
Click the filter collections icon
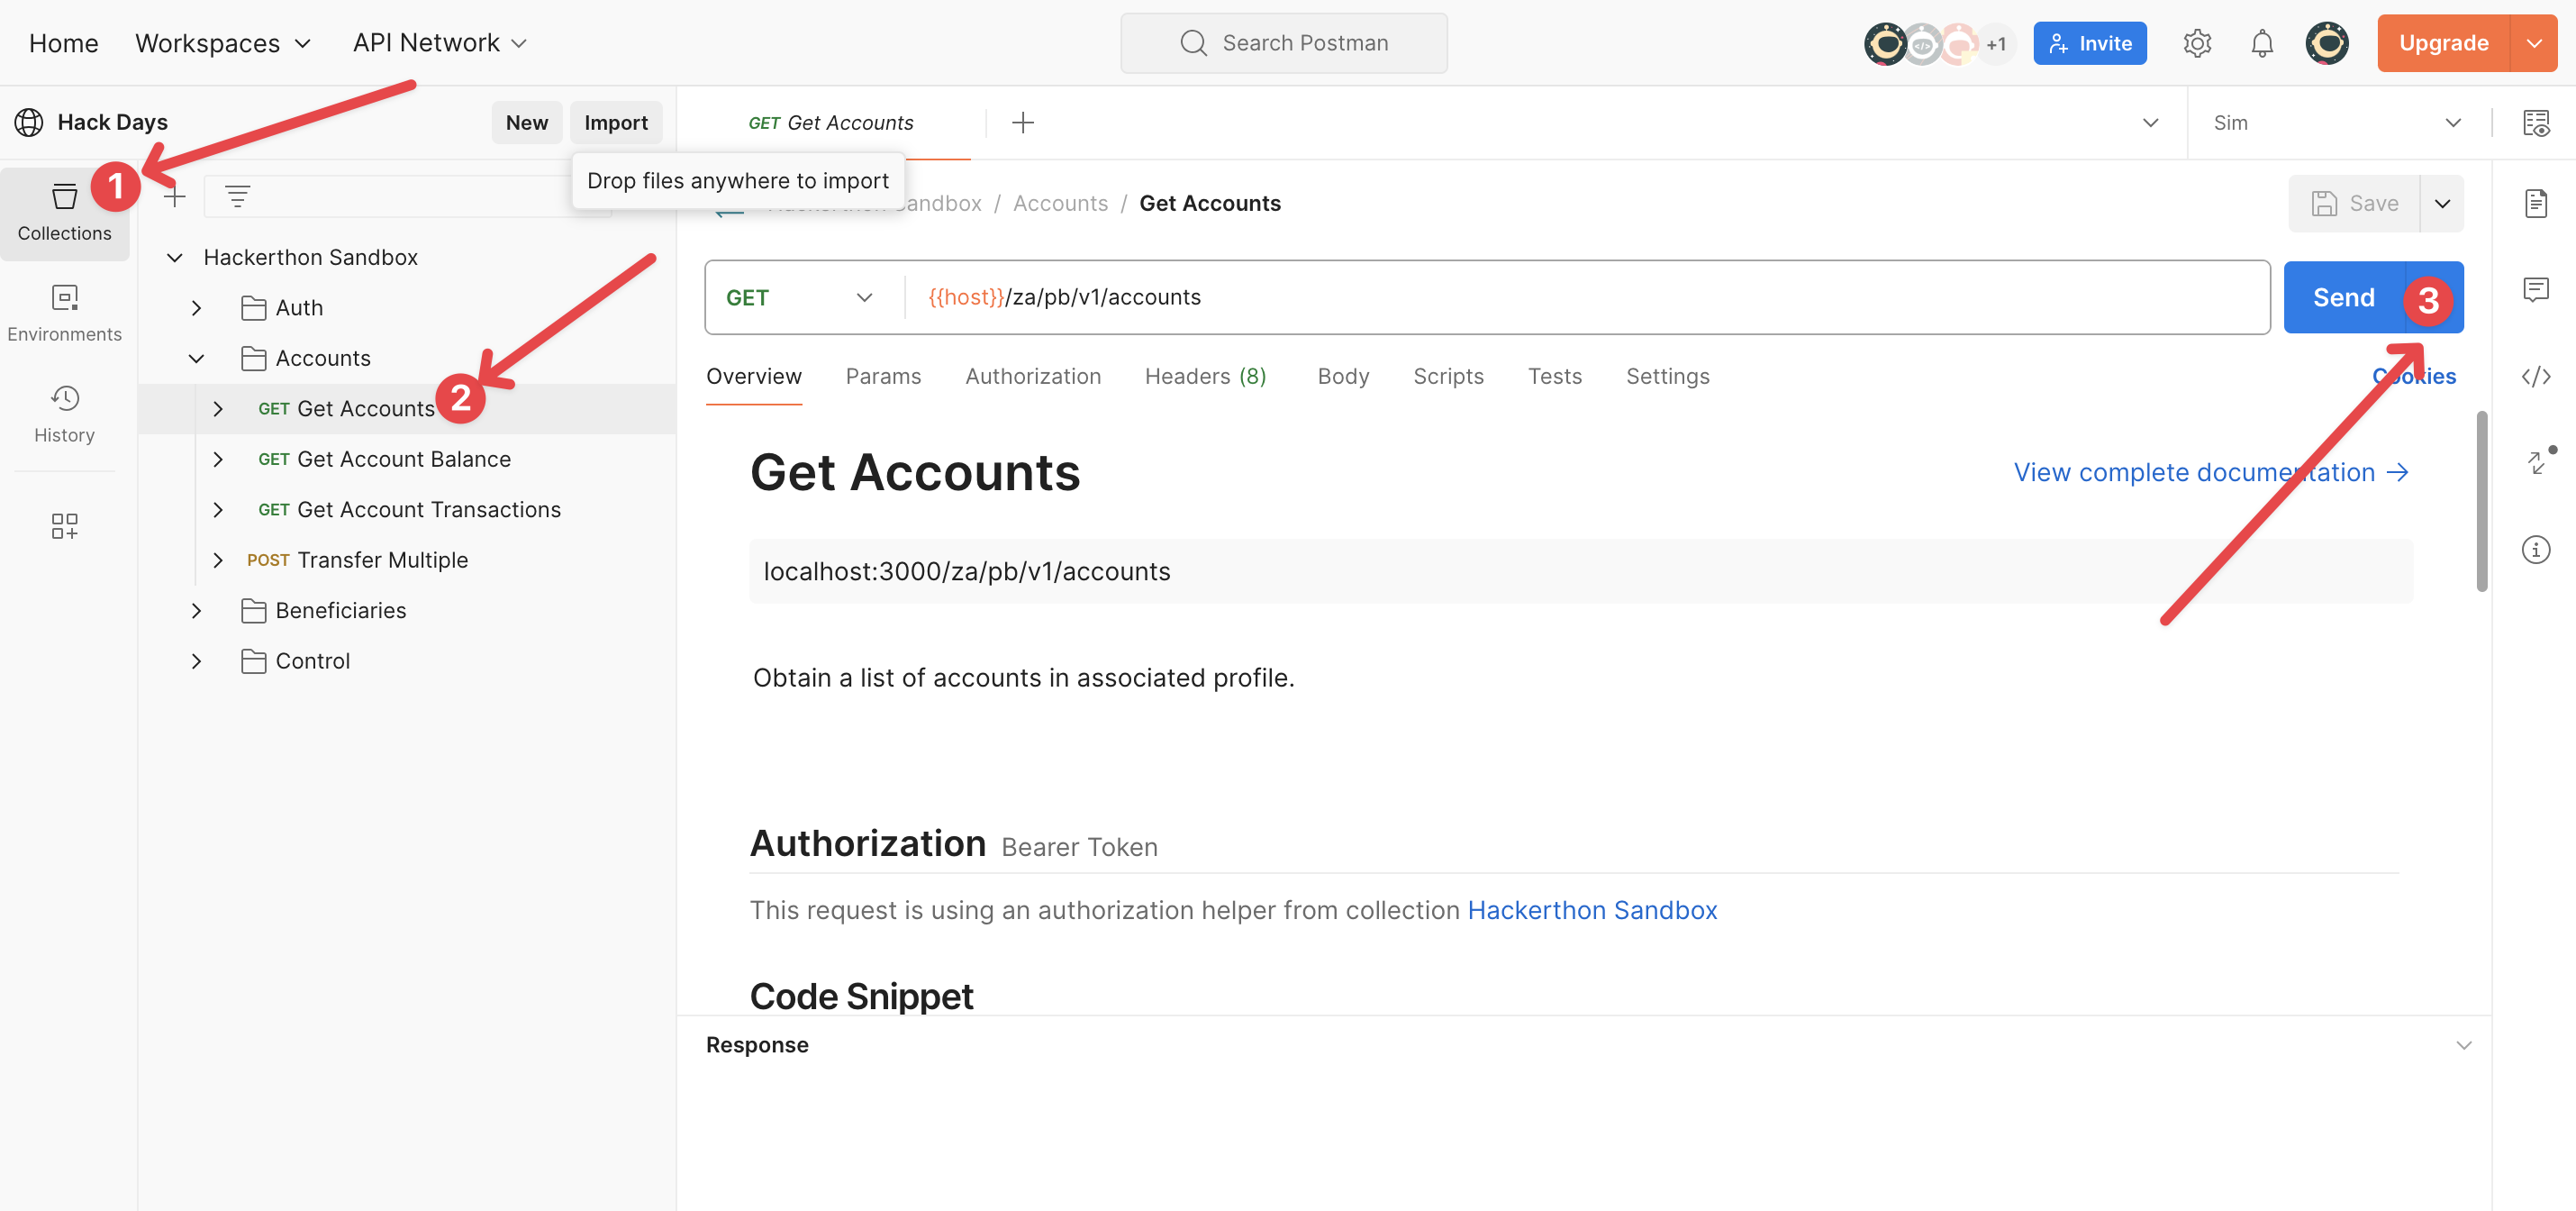tap(237, 196)
